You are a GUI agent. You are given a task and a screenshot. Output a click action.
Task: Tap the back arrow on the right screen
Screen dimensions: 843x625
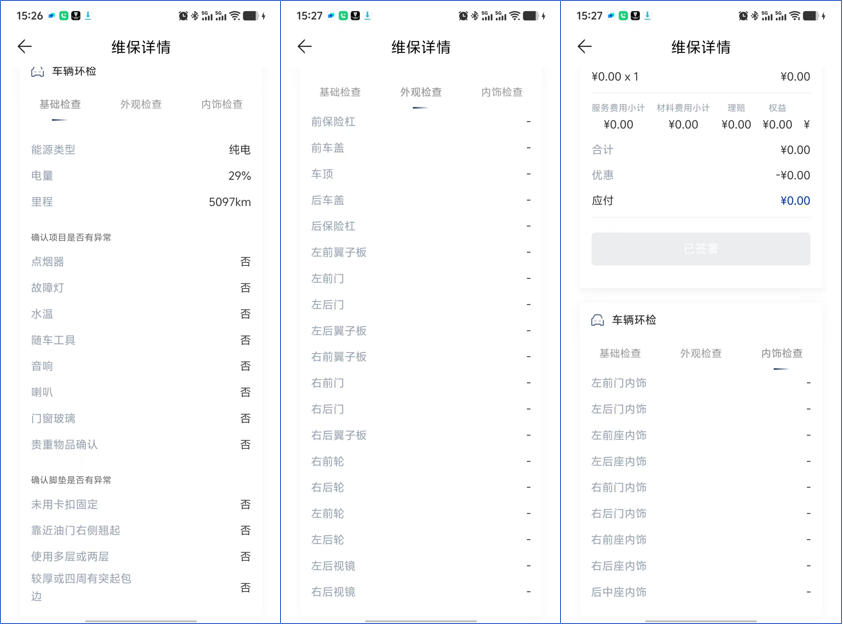point(585,47)
